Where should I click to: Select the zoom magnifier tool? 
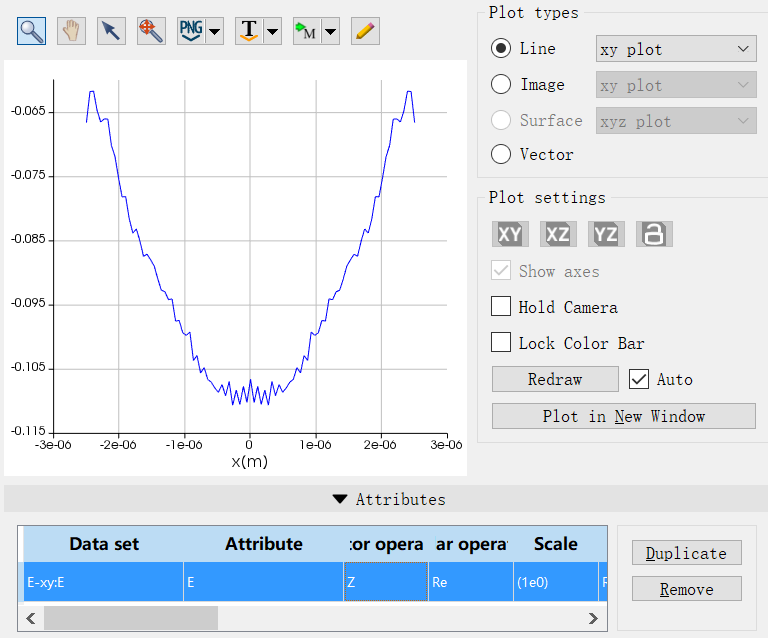tap(31, 31)
